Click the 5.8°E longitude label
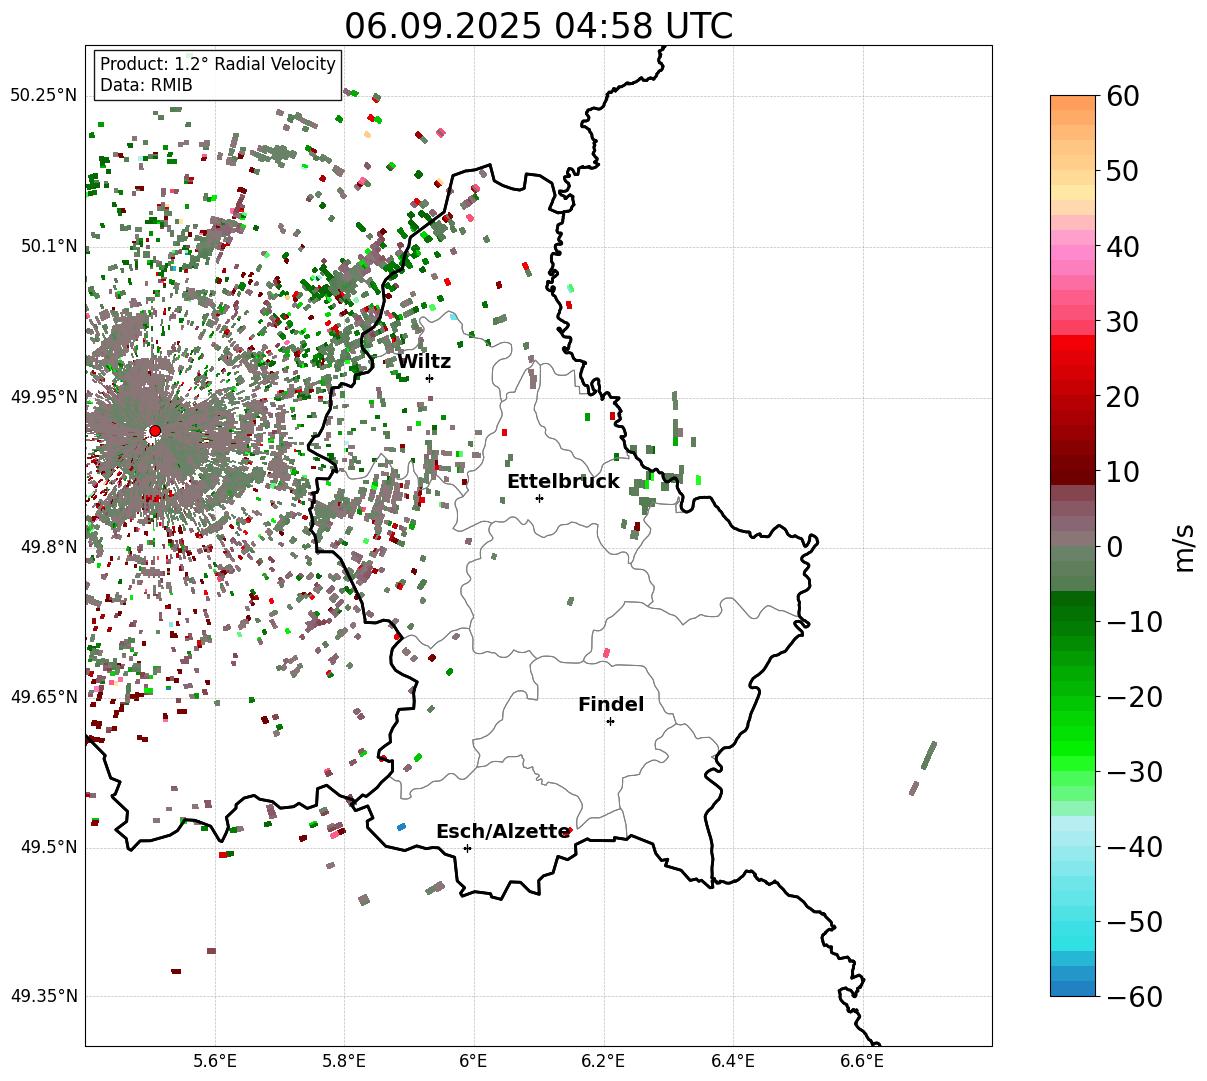 344,1060
